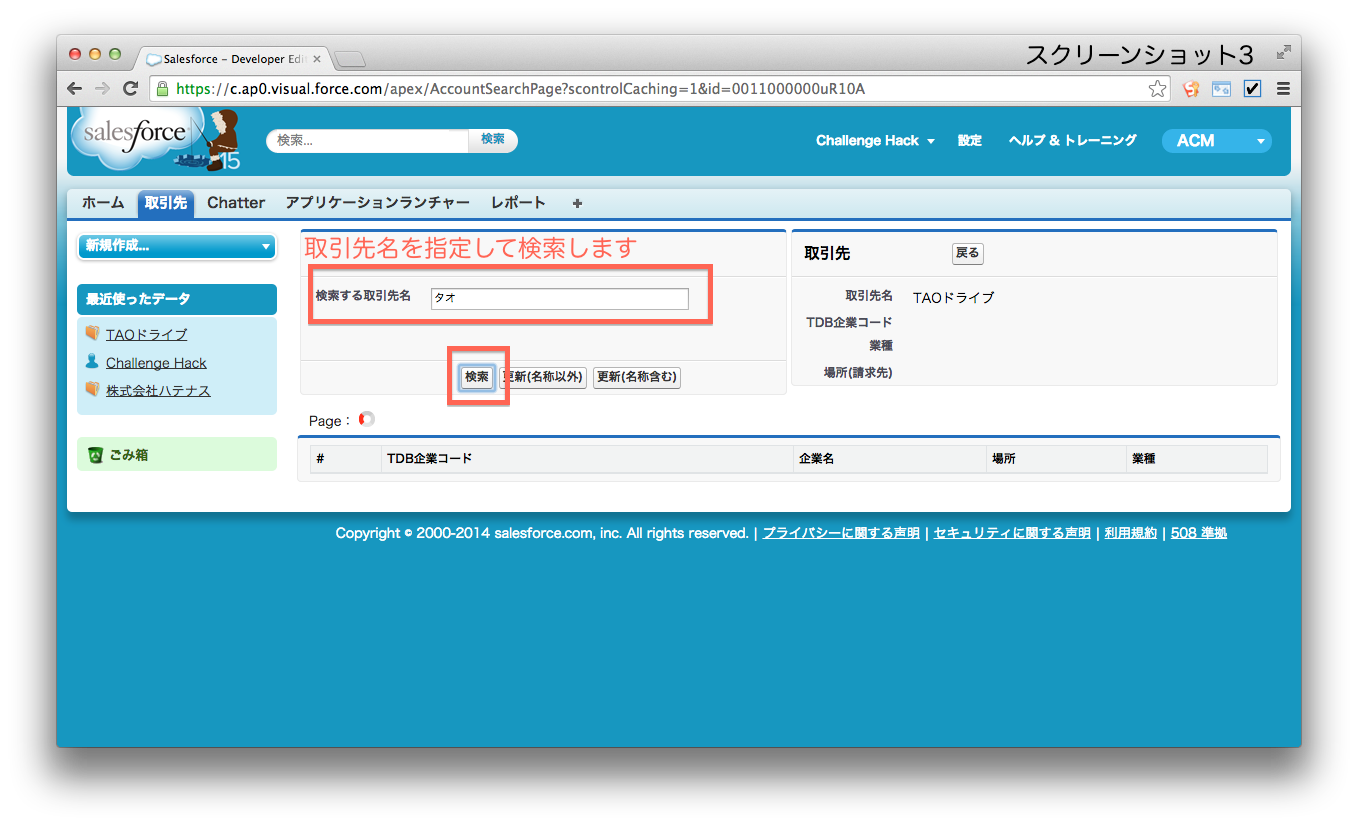Viewport: 1358px width, 826px height.
Task: Click the header 検索 button
Action: pyautogui.click(x=493, y=140)
